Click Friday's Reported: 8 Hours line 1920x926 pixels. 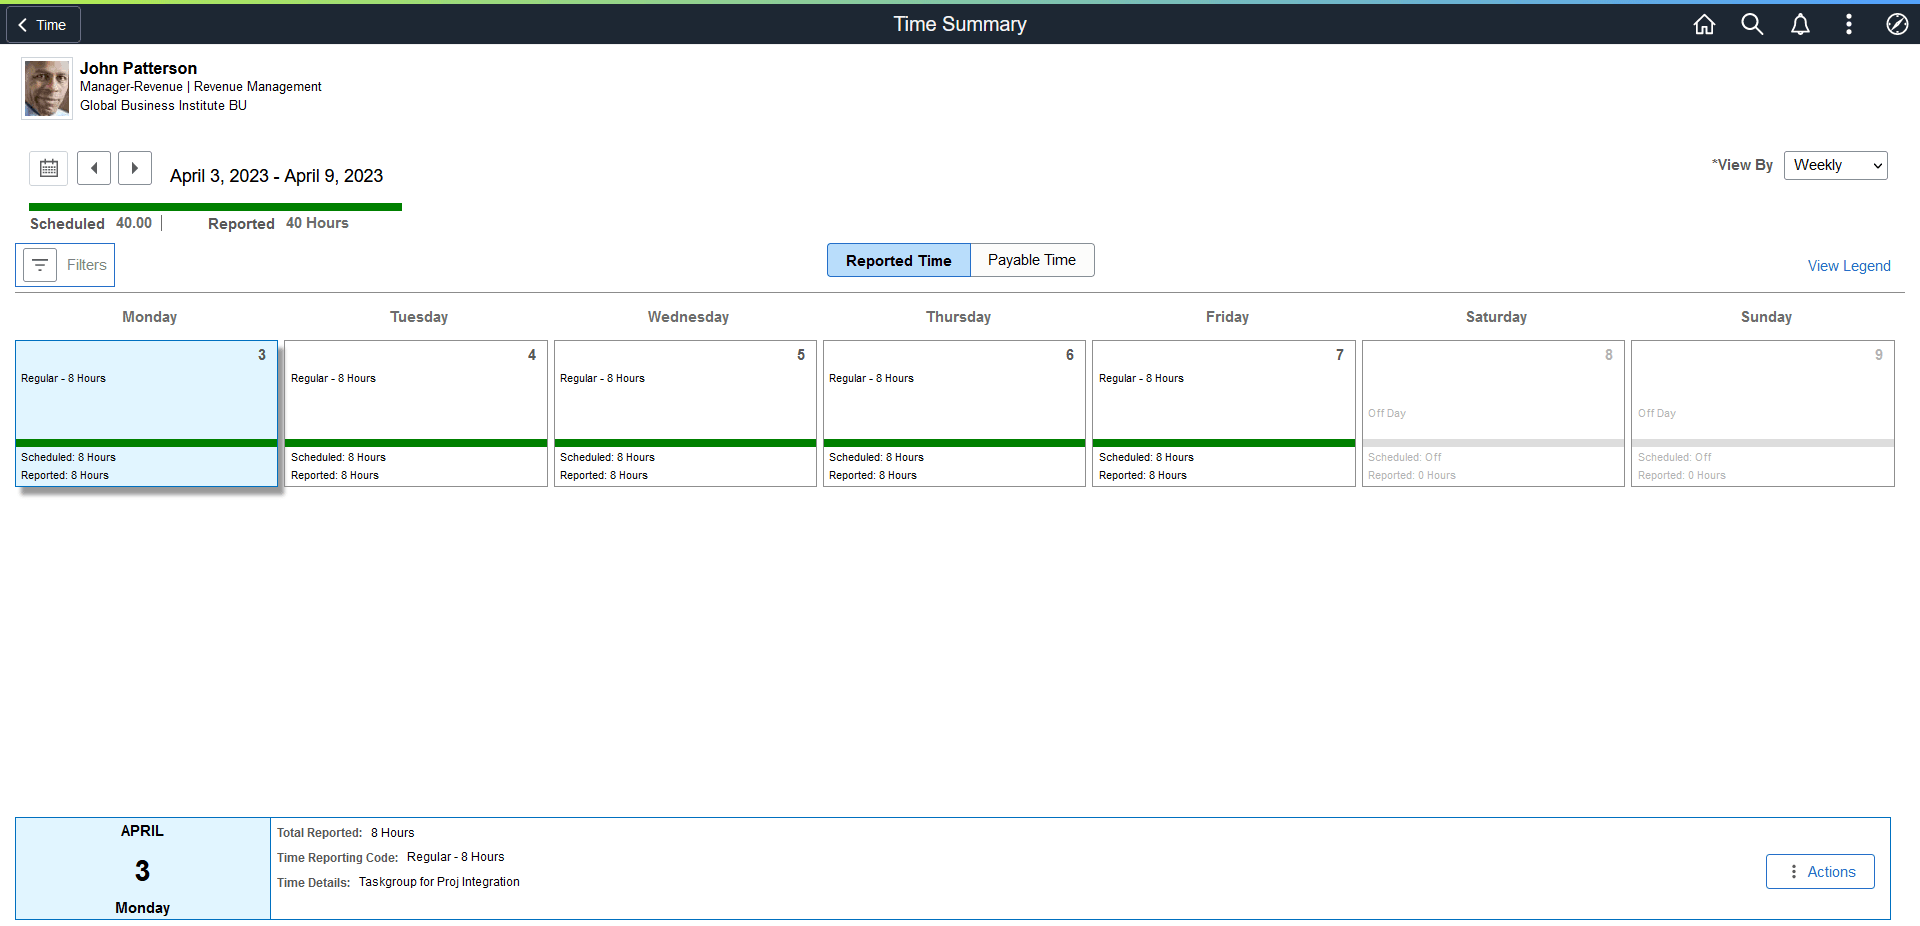1143,475
